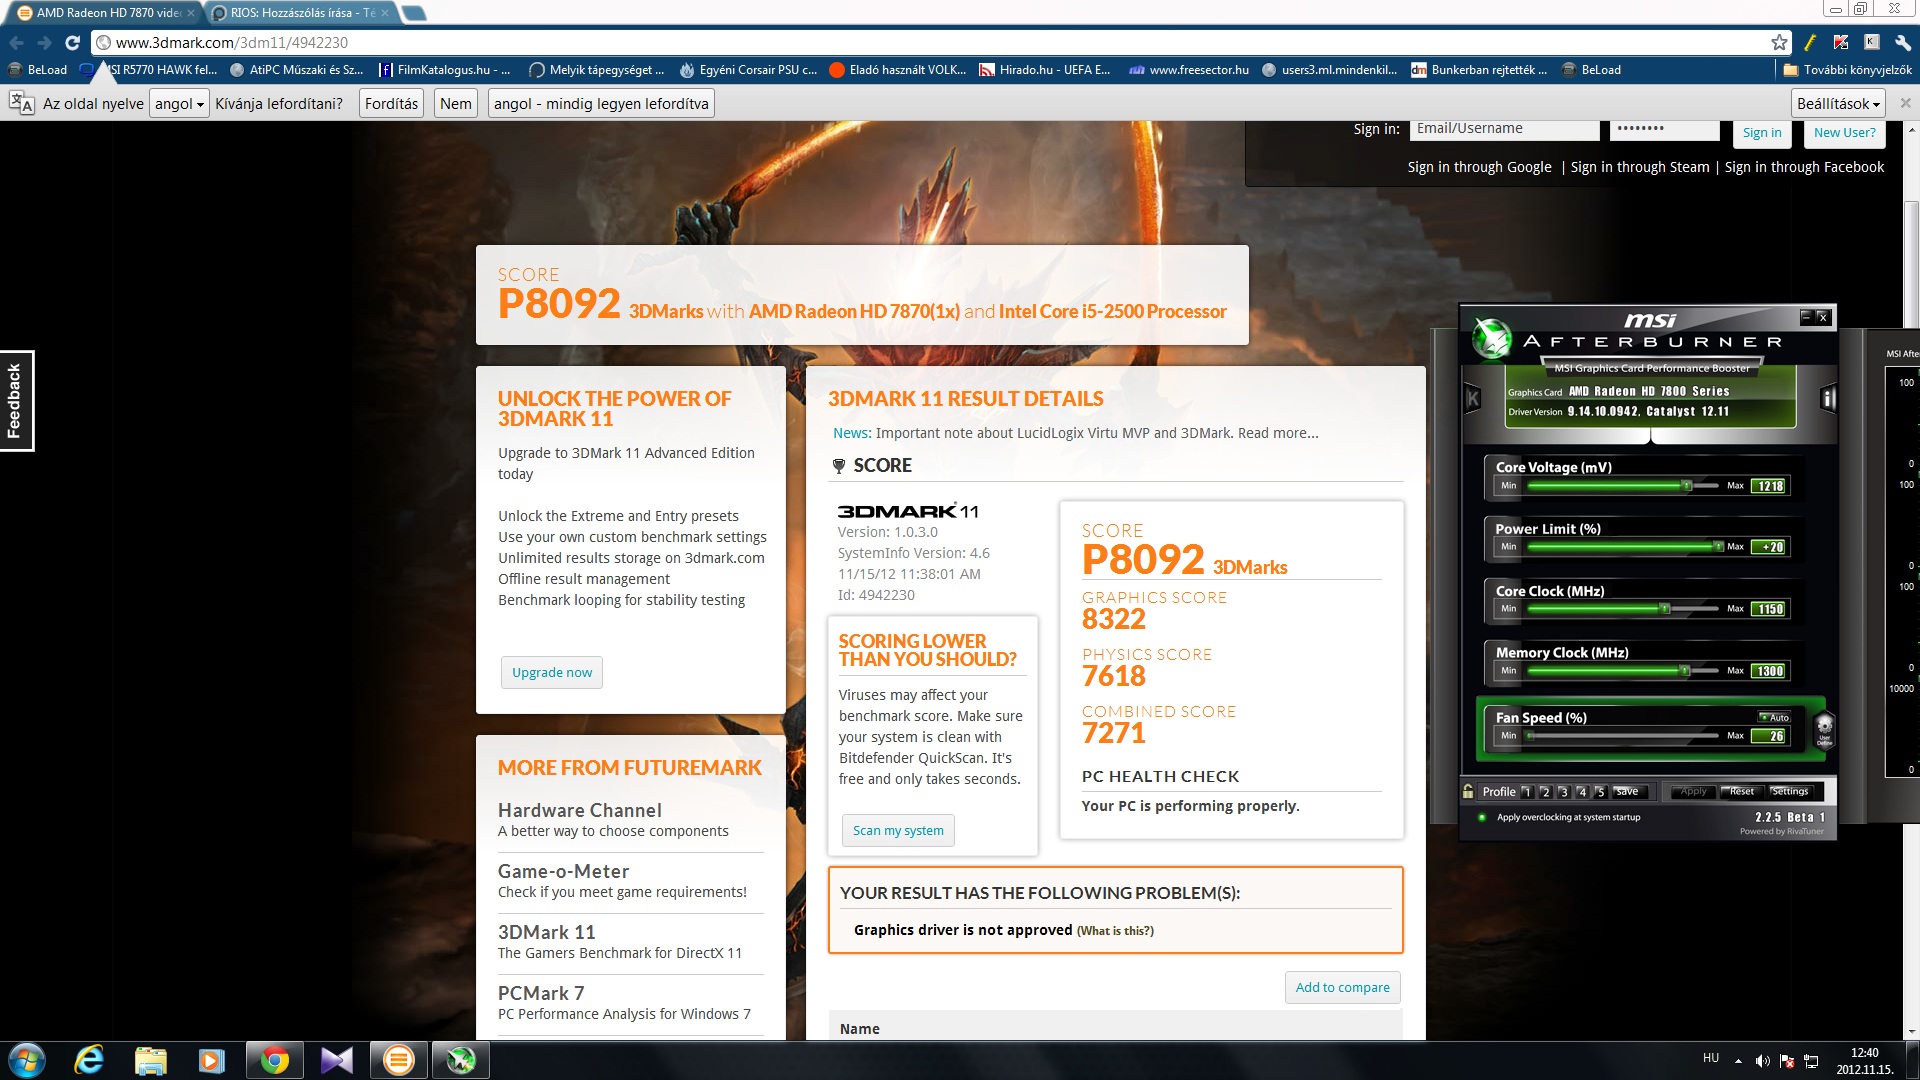Screen dimensions: 1920x1080
Task: Click the Power Limit slider
Action: pyautogui.click(x=1623, y=547)
